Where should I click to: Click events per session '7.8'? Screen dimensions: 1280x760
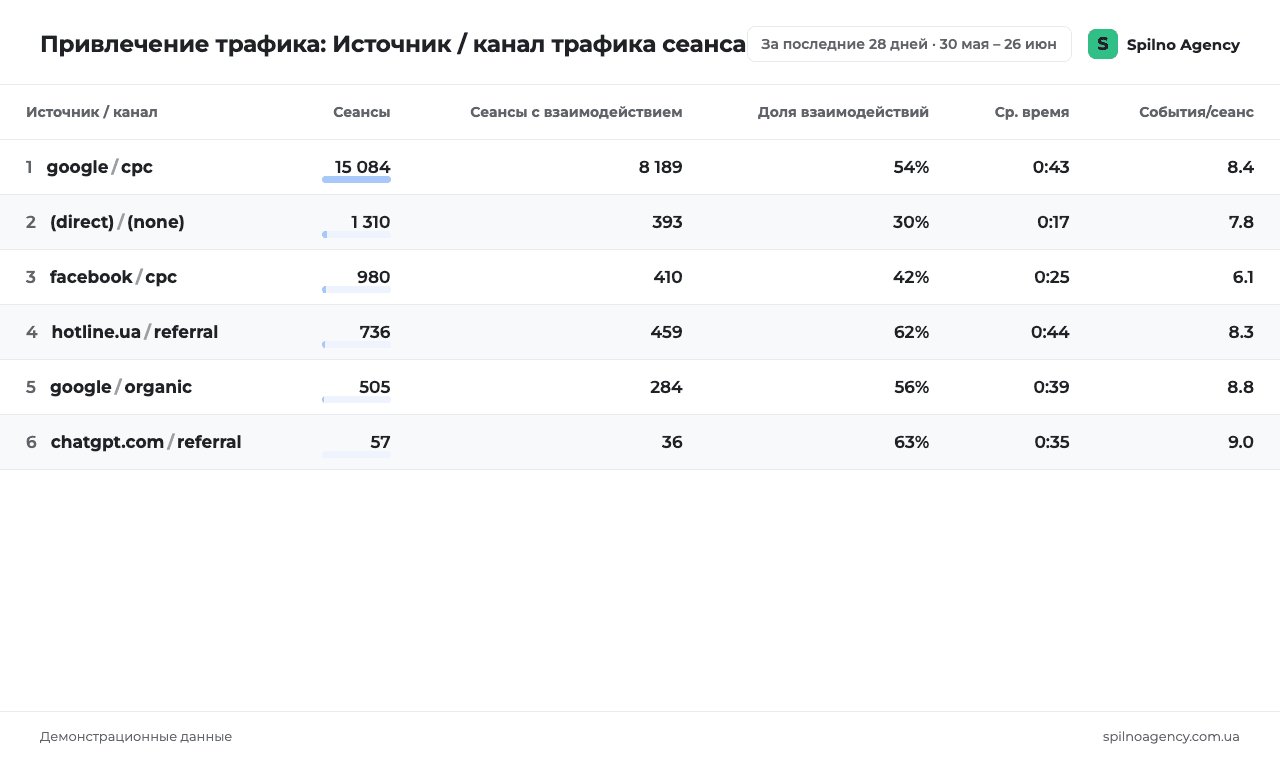tap(1241, 222)
